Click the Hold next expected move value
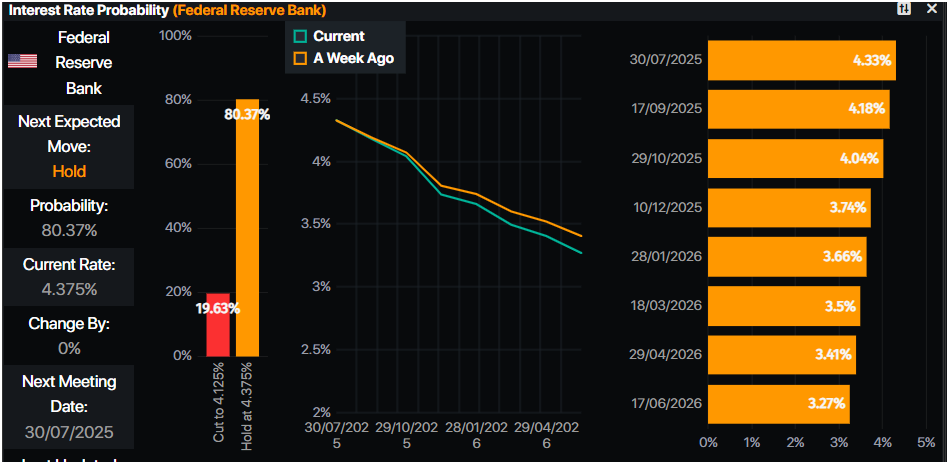This screenshot has width=949, height=464. coord(69,171)
